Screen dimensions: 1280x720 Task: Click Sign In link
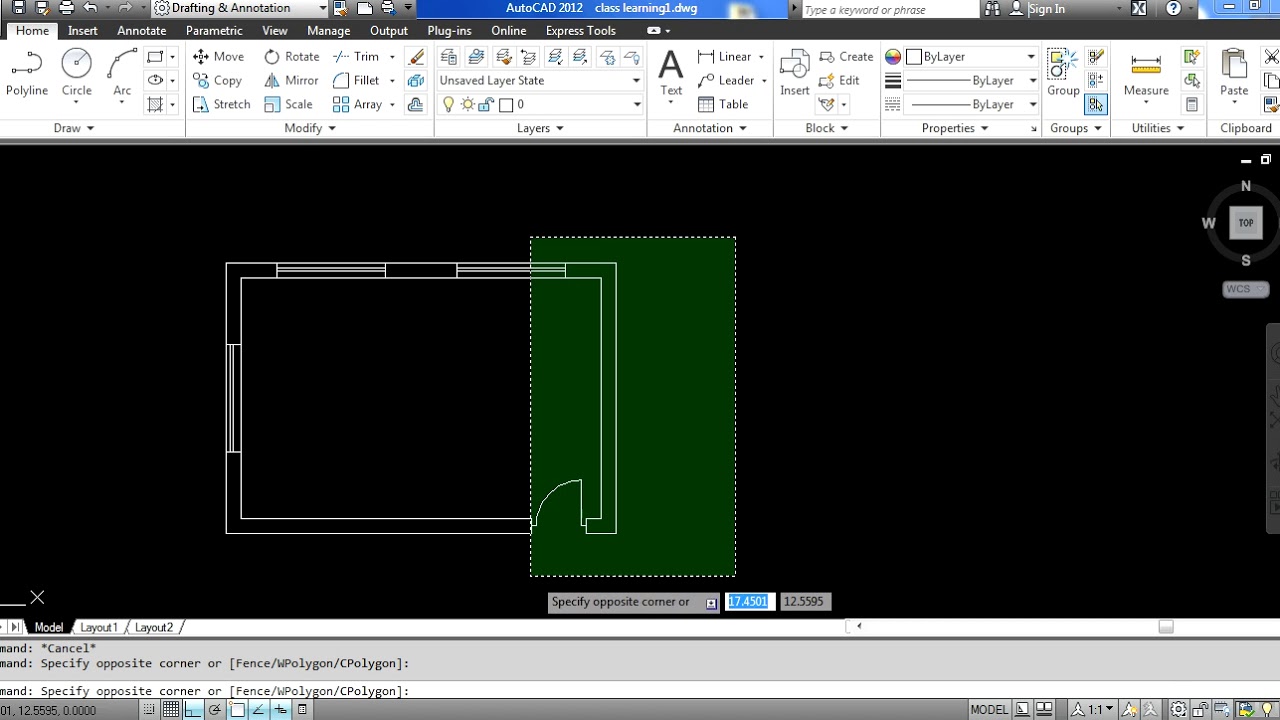click(1047, 9)
